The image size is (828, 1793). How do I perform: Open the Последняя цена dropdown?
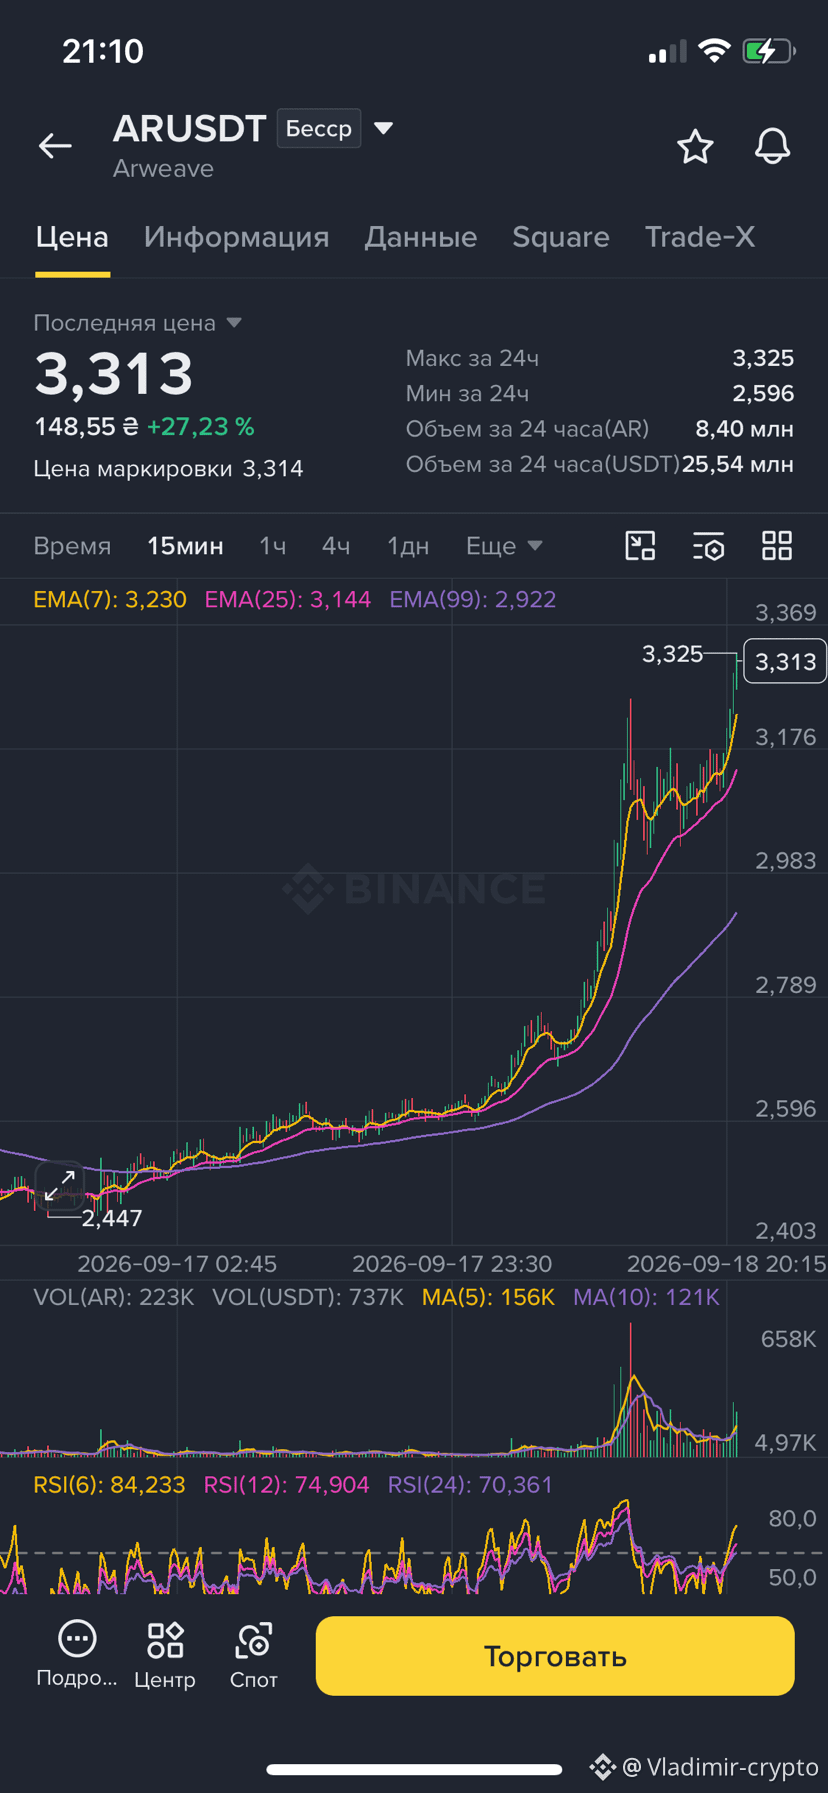tap(138, 323)
